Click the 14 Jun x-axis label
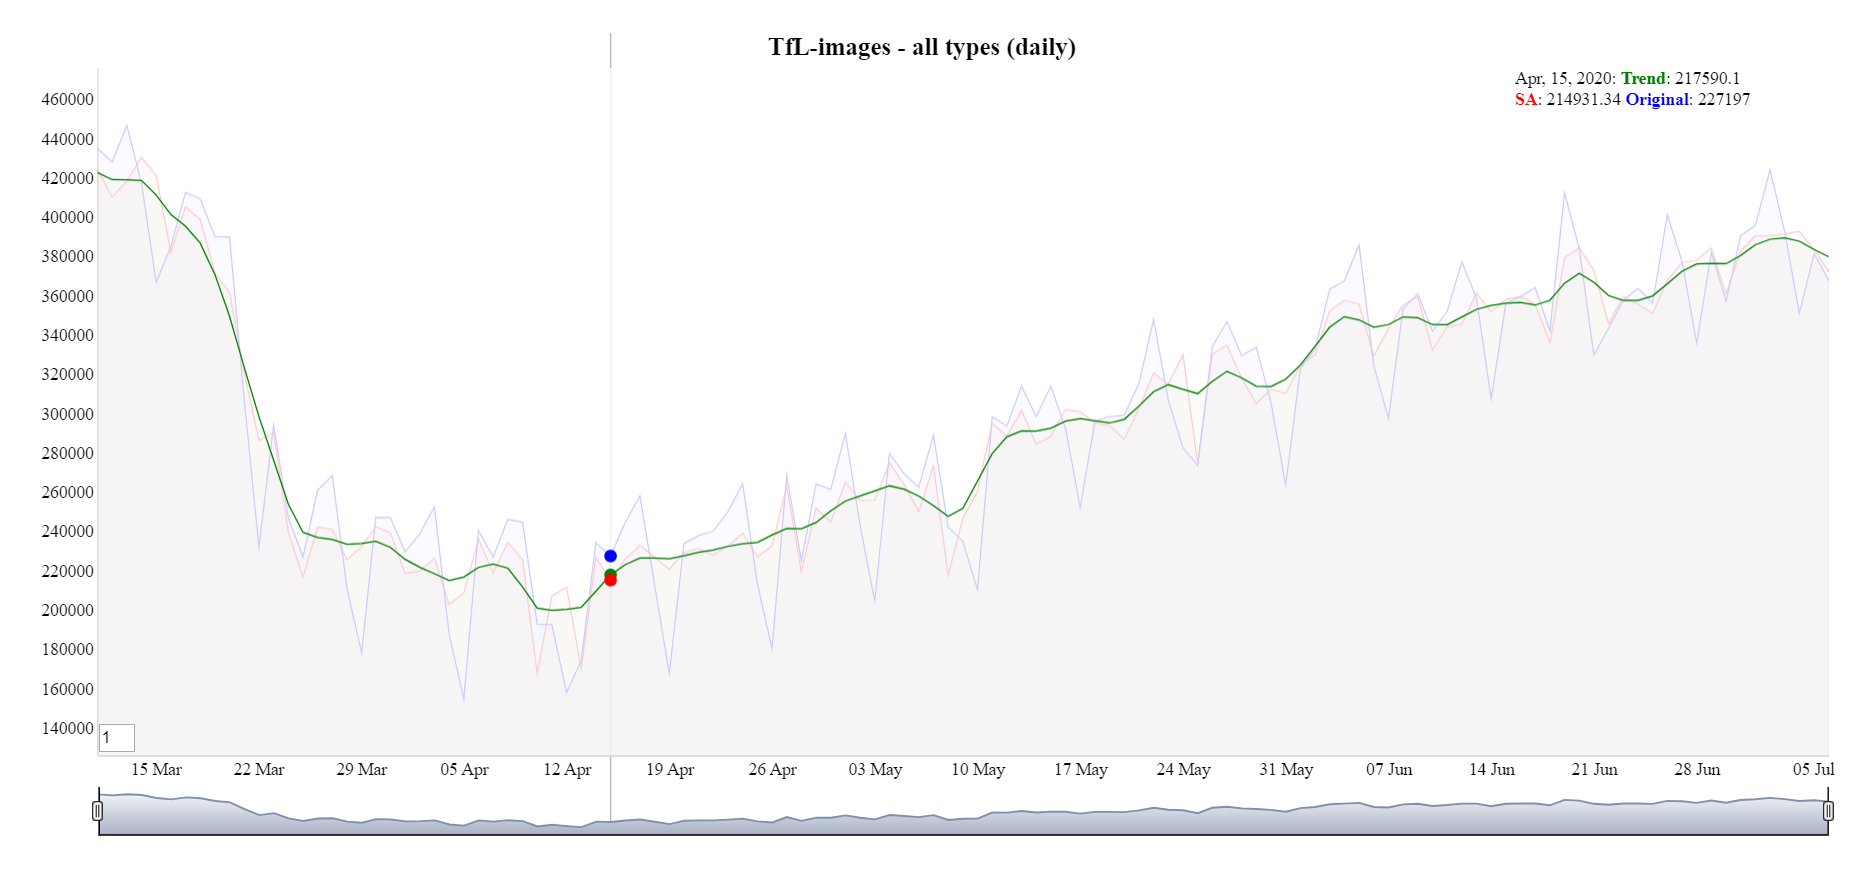1858x873 pixels. (1492, 769)
